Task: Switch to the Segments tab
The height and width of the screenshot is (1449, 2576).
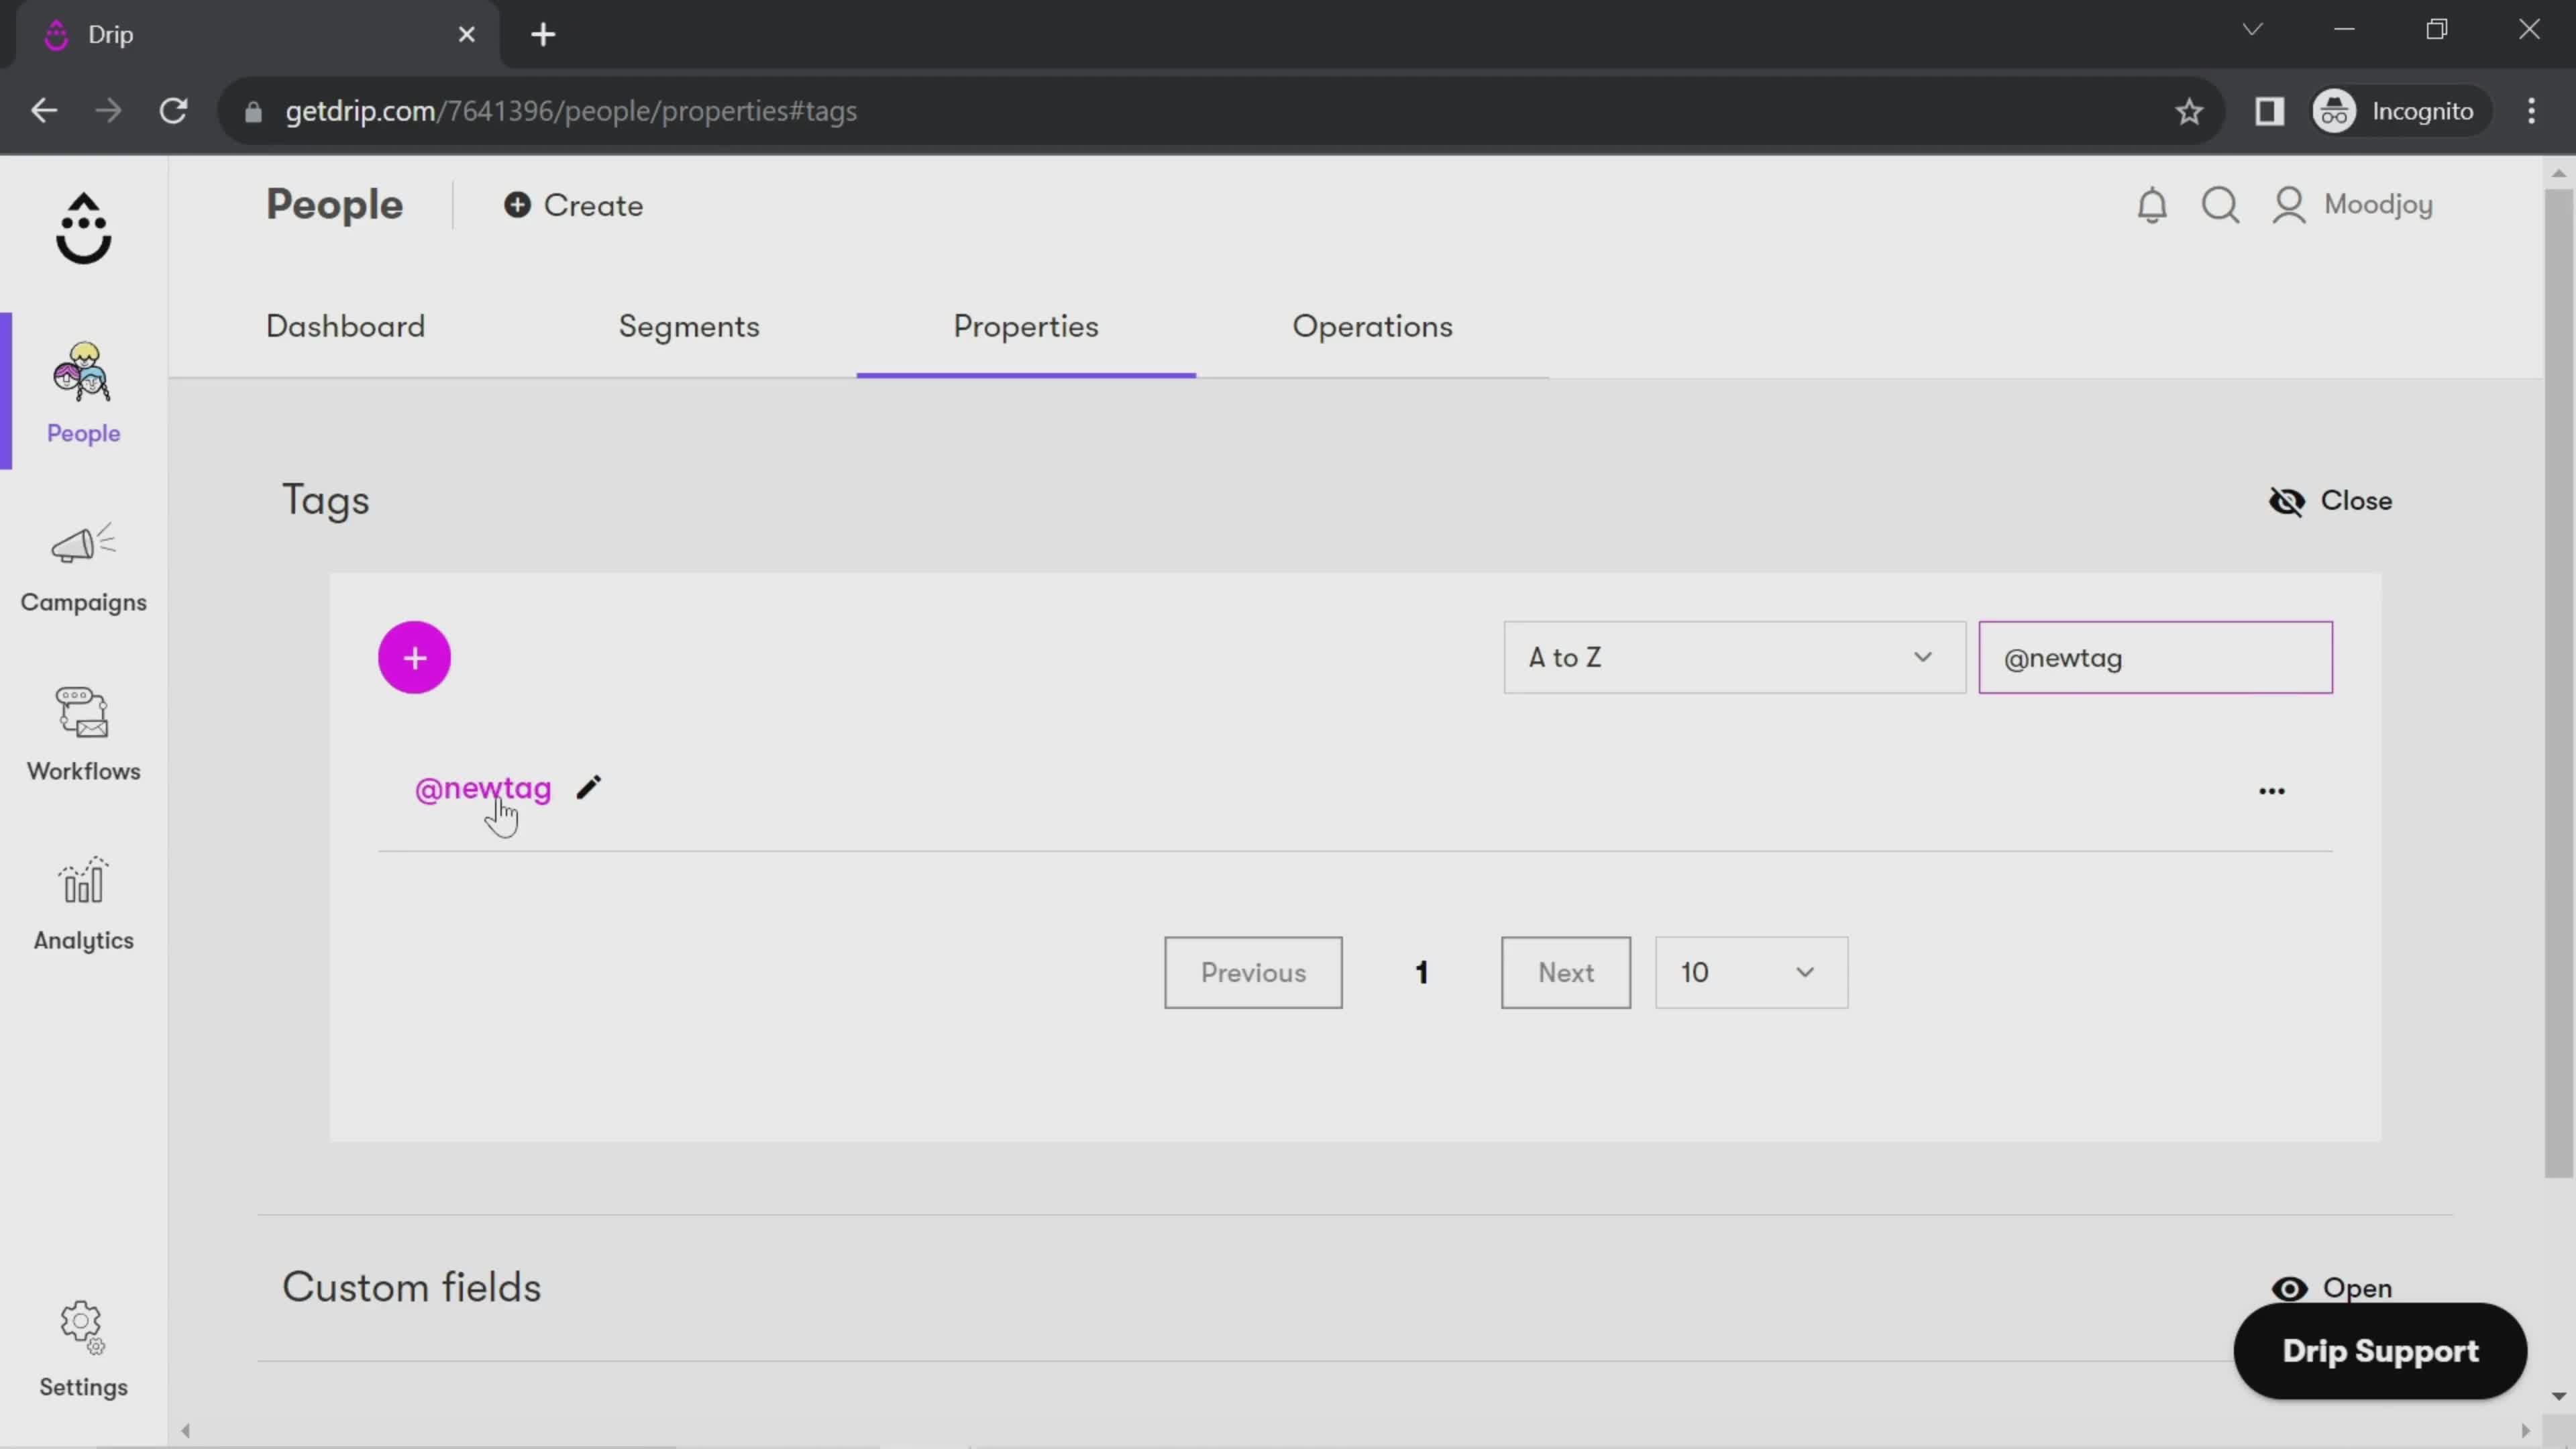Action: (x=688, y=325)
